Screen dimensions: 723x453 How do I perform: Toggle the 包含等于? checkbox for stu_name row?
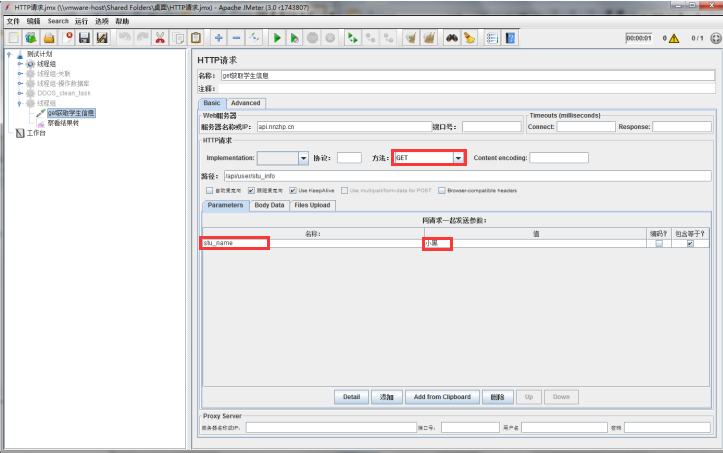click(x=690, y=244)
